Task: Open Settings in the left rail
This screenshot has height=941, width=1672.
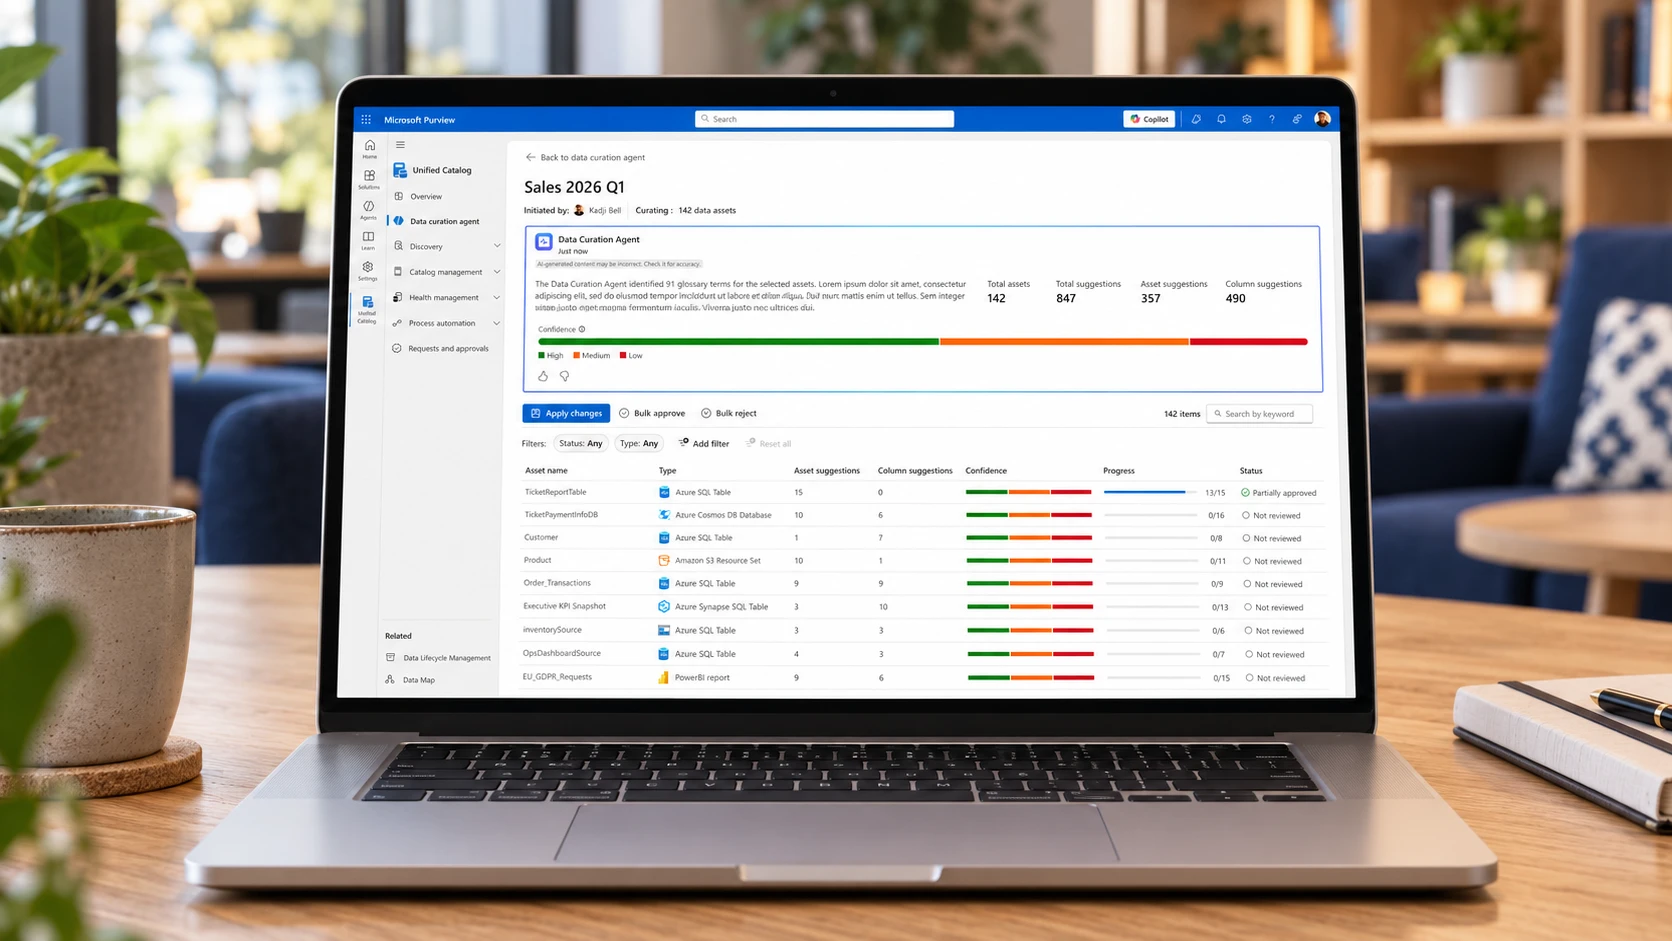Action: [x=368, y=271]
